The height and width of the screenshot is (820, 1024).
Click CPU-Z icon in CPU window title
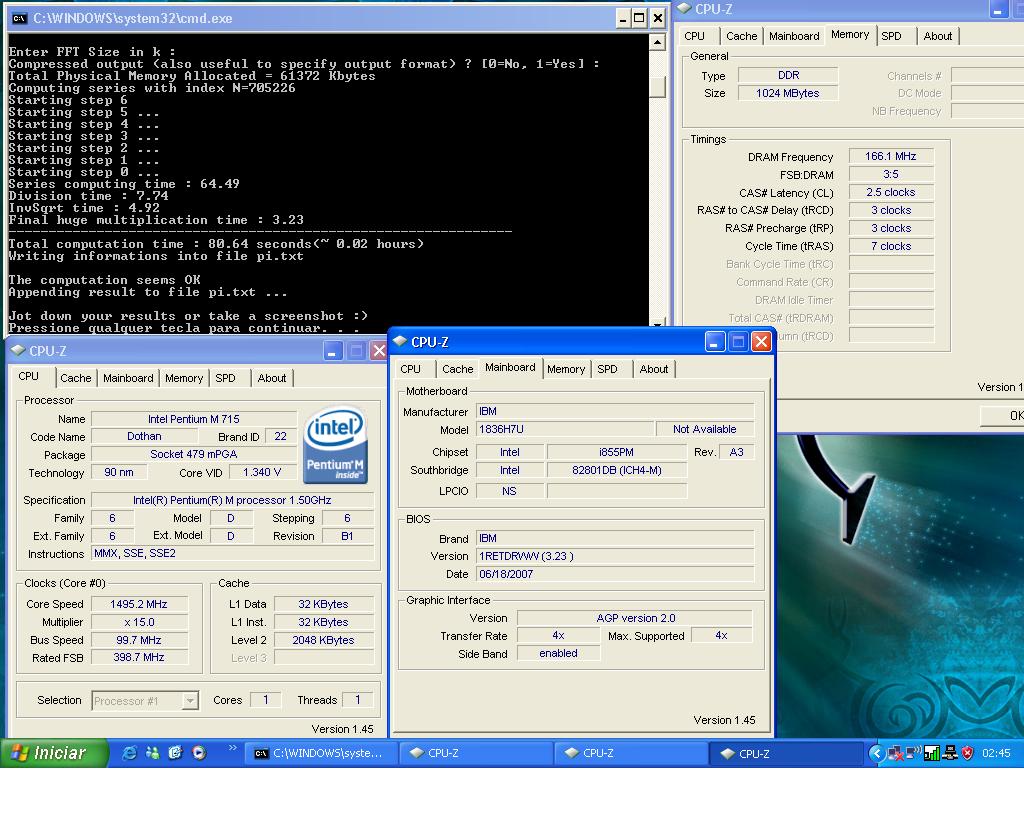point(18,350)
